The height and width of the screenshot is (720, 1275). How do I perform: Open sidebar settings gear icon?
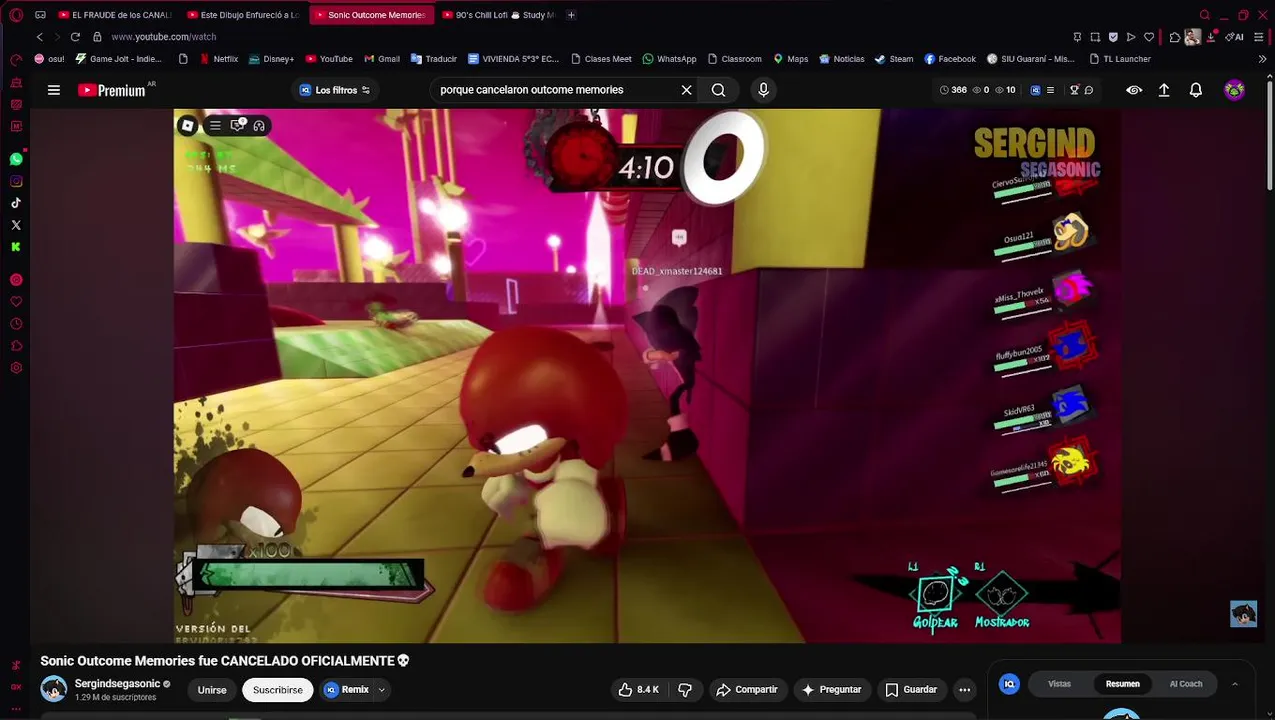coord(16,368)
